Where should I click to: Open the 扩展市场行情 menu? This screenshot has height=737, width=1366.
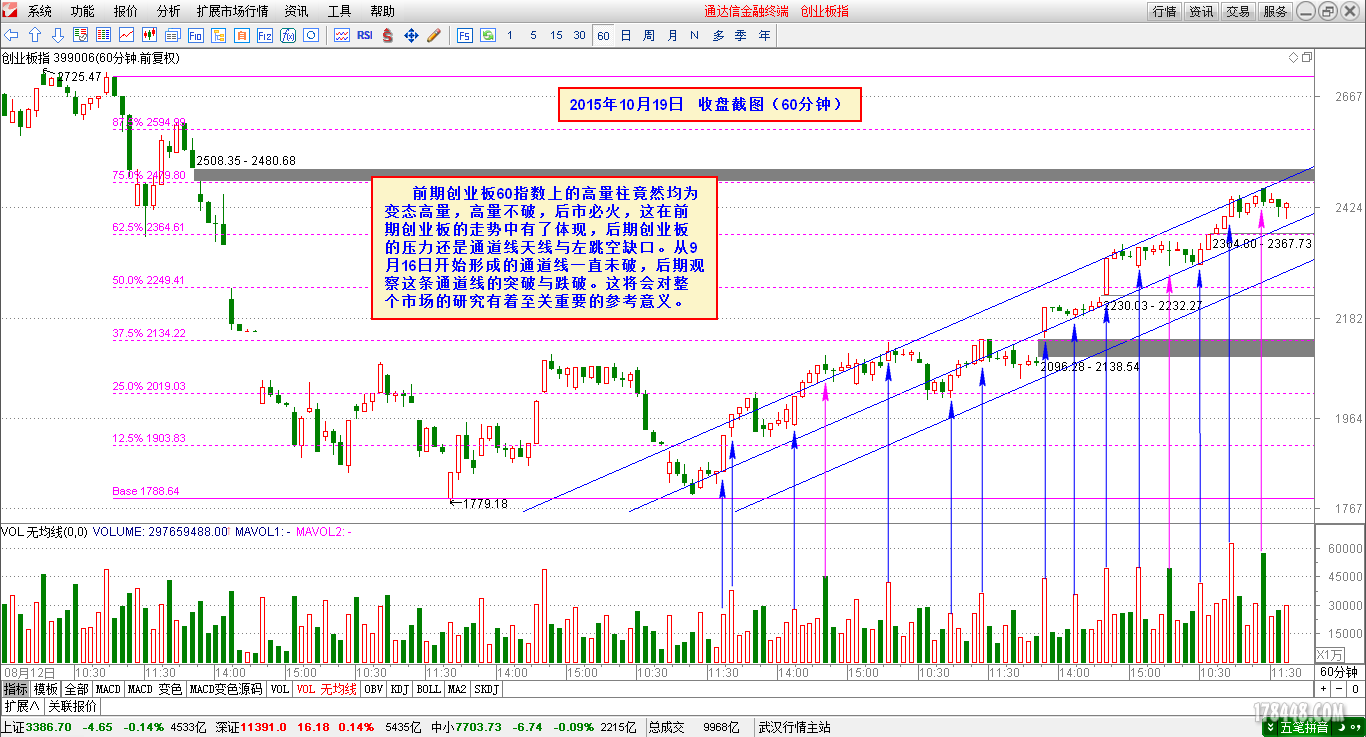coord(233,11)
